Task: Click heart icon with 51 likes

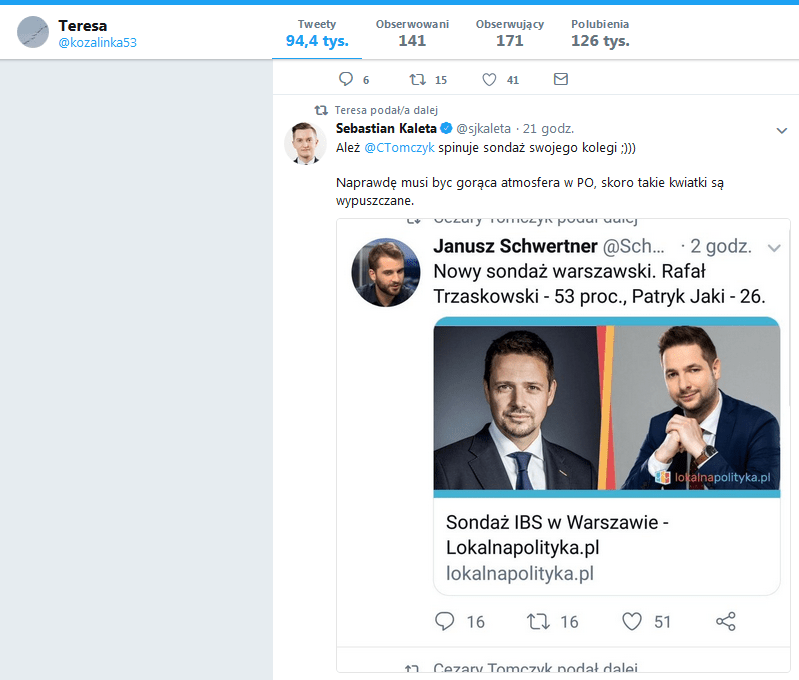Action: point(632,621)
